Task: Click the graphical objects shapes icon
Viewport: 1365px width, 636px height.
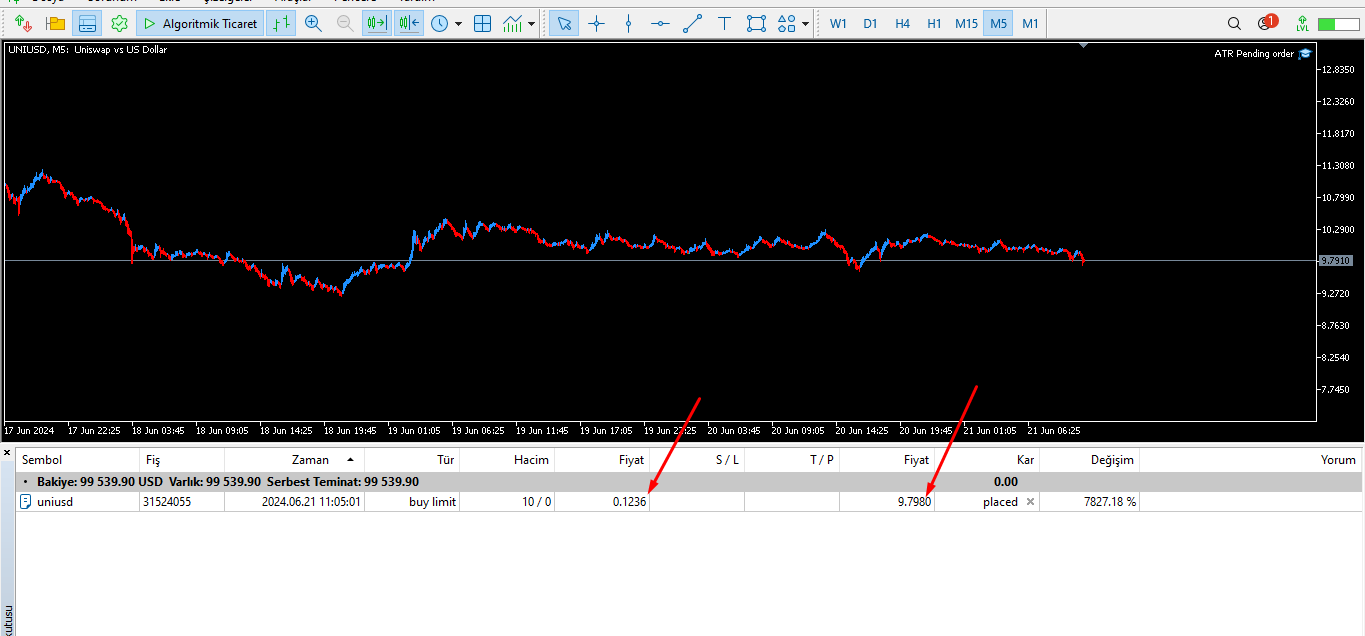Action: click(x=787, y=23)
